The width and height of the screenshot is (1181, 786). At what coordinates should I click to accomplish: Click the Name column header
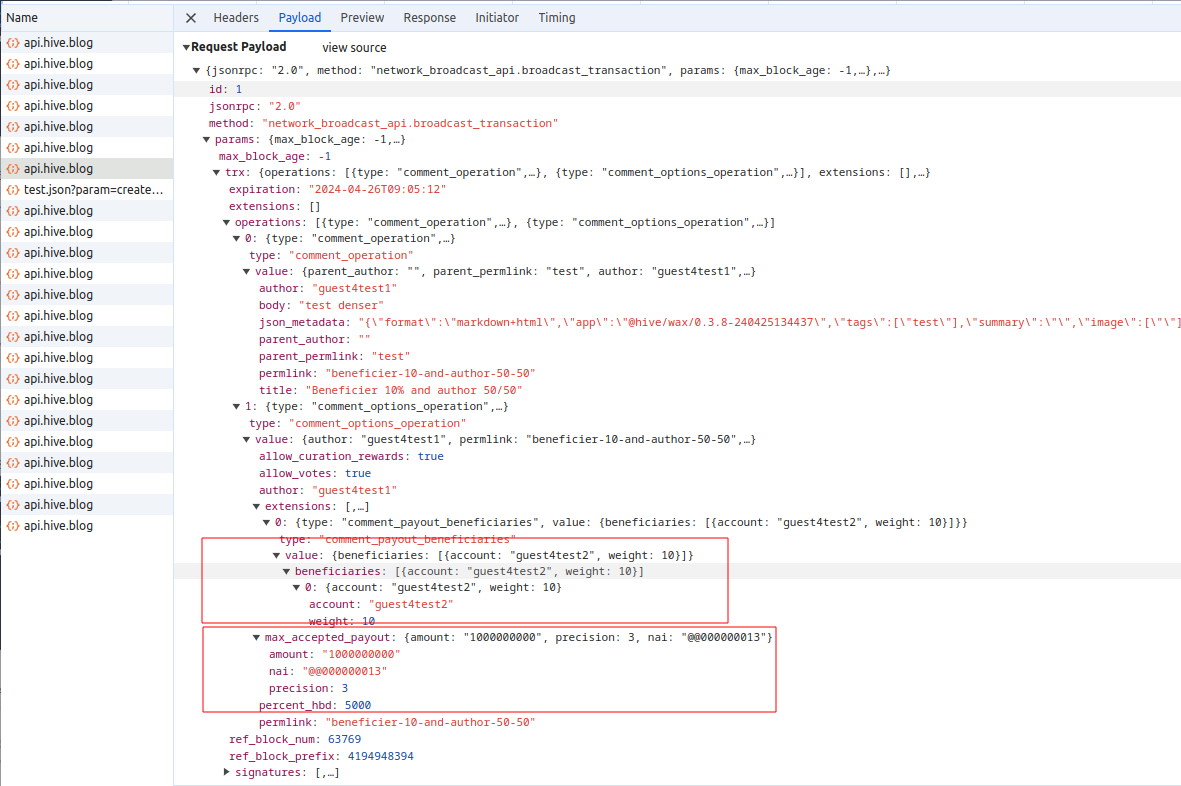(22, 18)
